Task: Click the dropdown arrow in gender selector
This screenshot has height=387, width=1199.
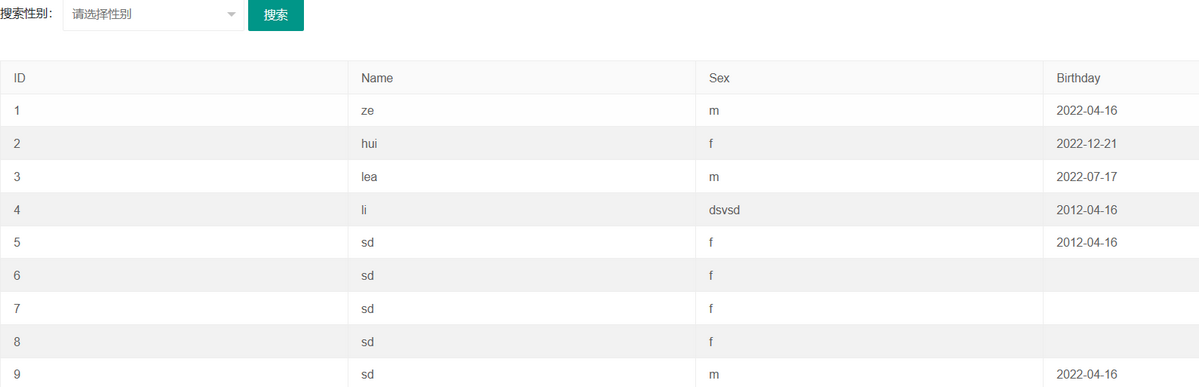Action: coord(231,15)
